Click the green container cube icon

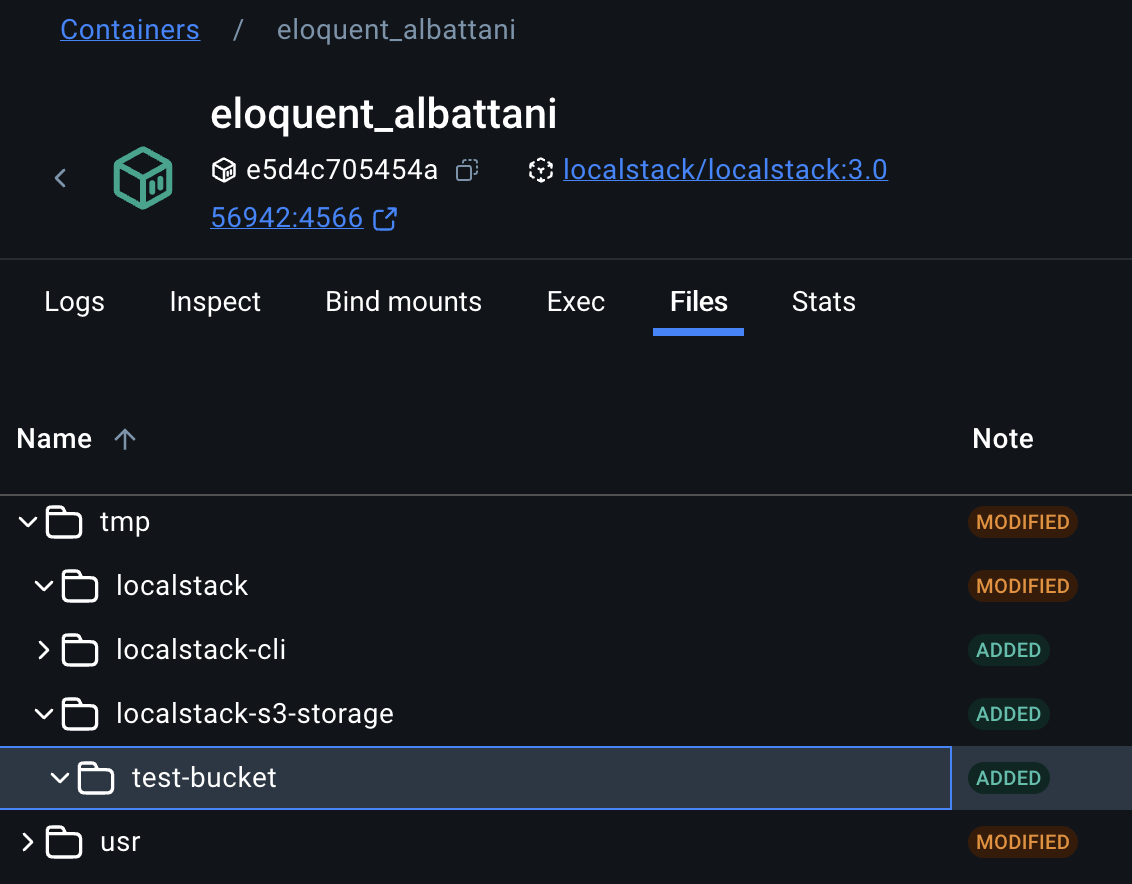[143, 178]
